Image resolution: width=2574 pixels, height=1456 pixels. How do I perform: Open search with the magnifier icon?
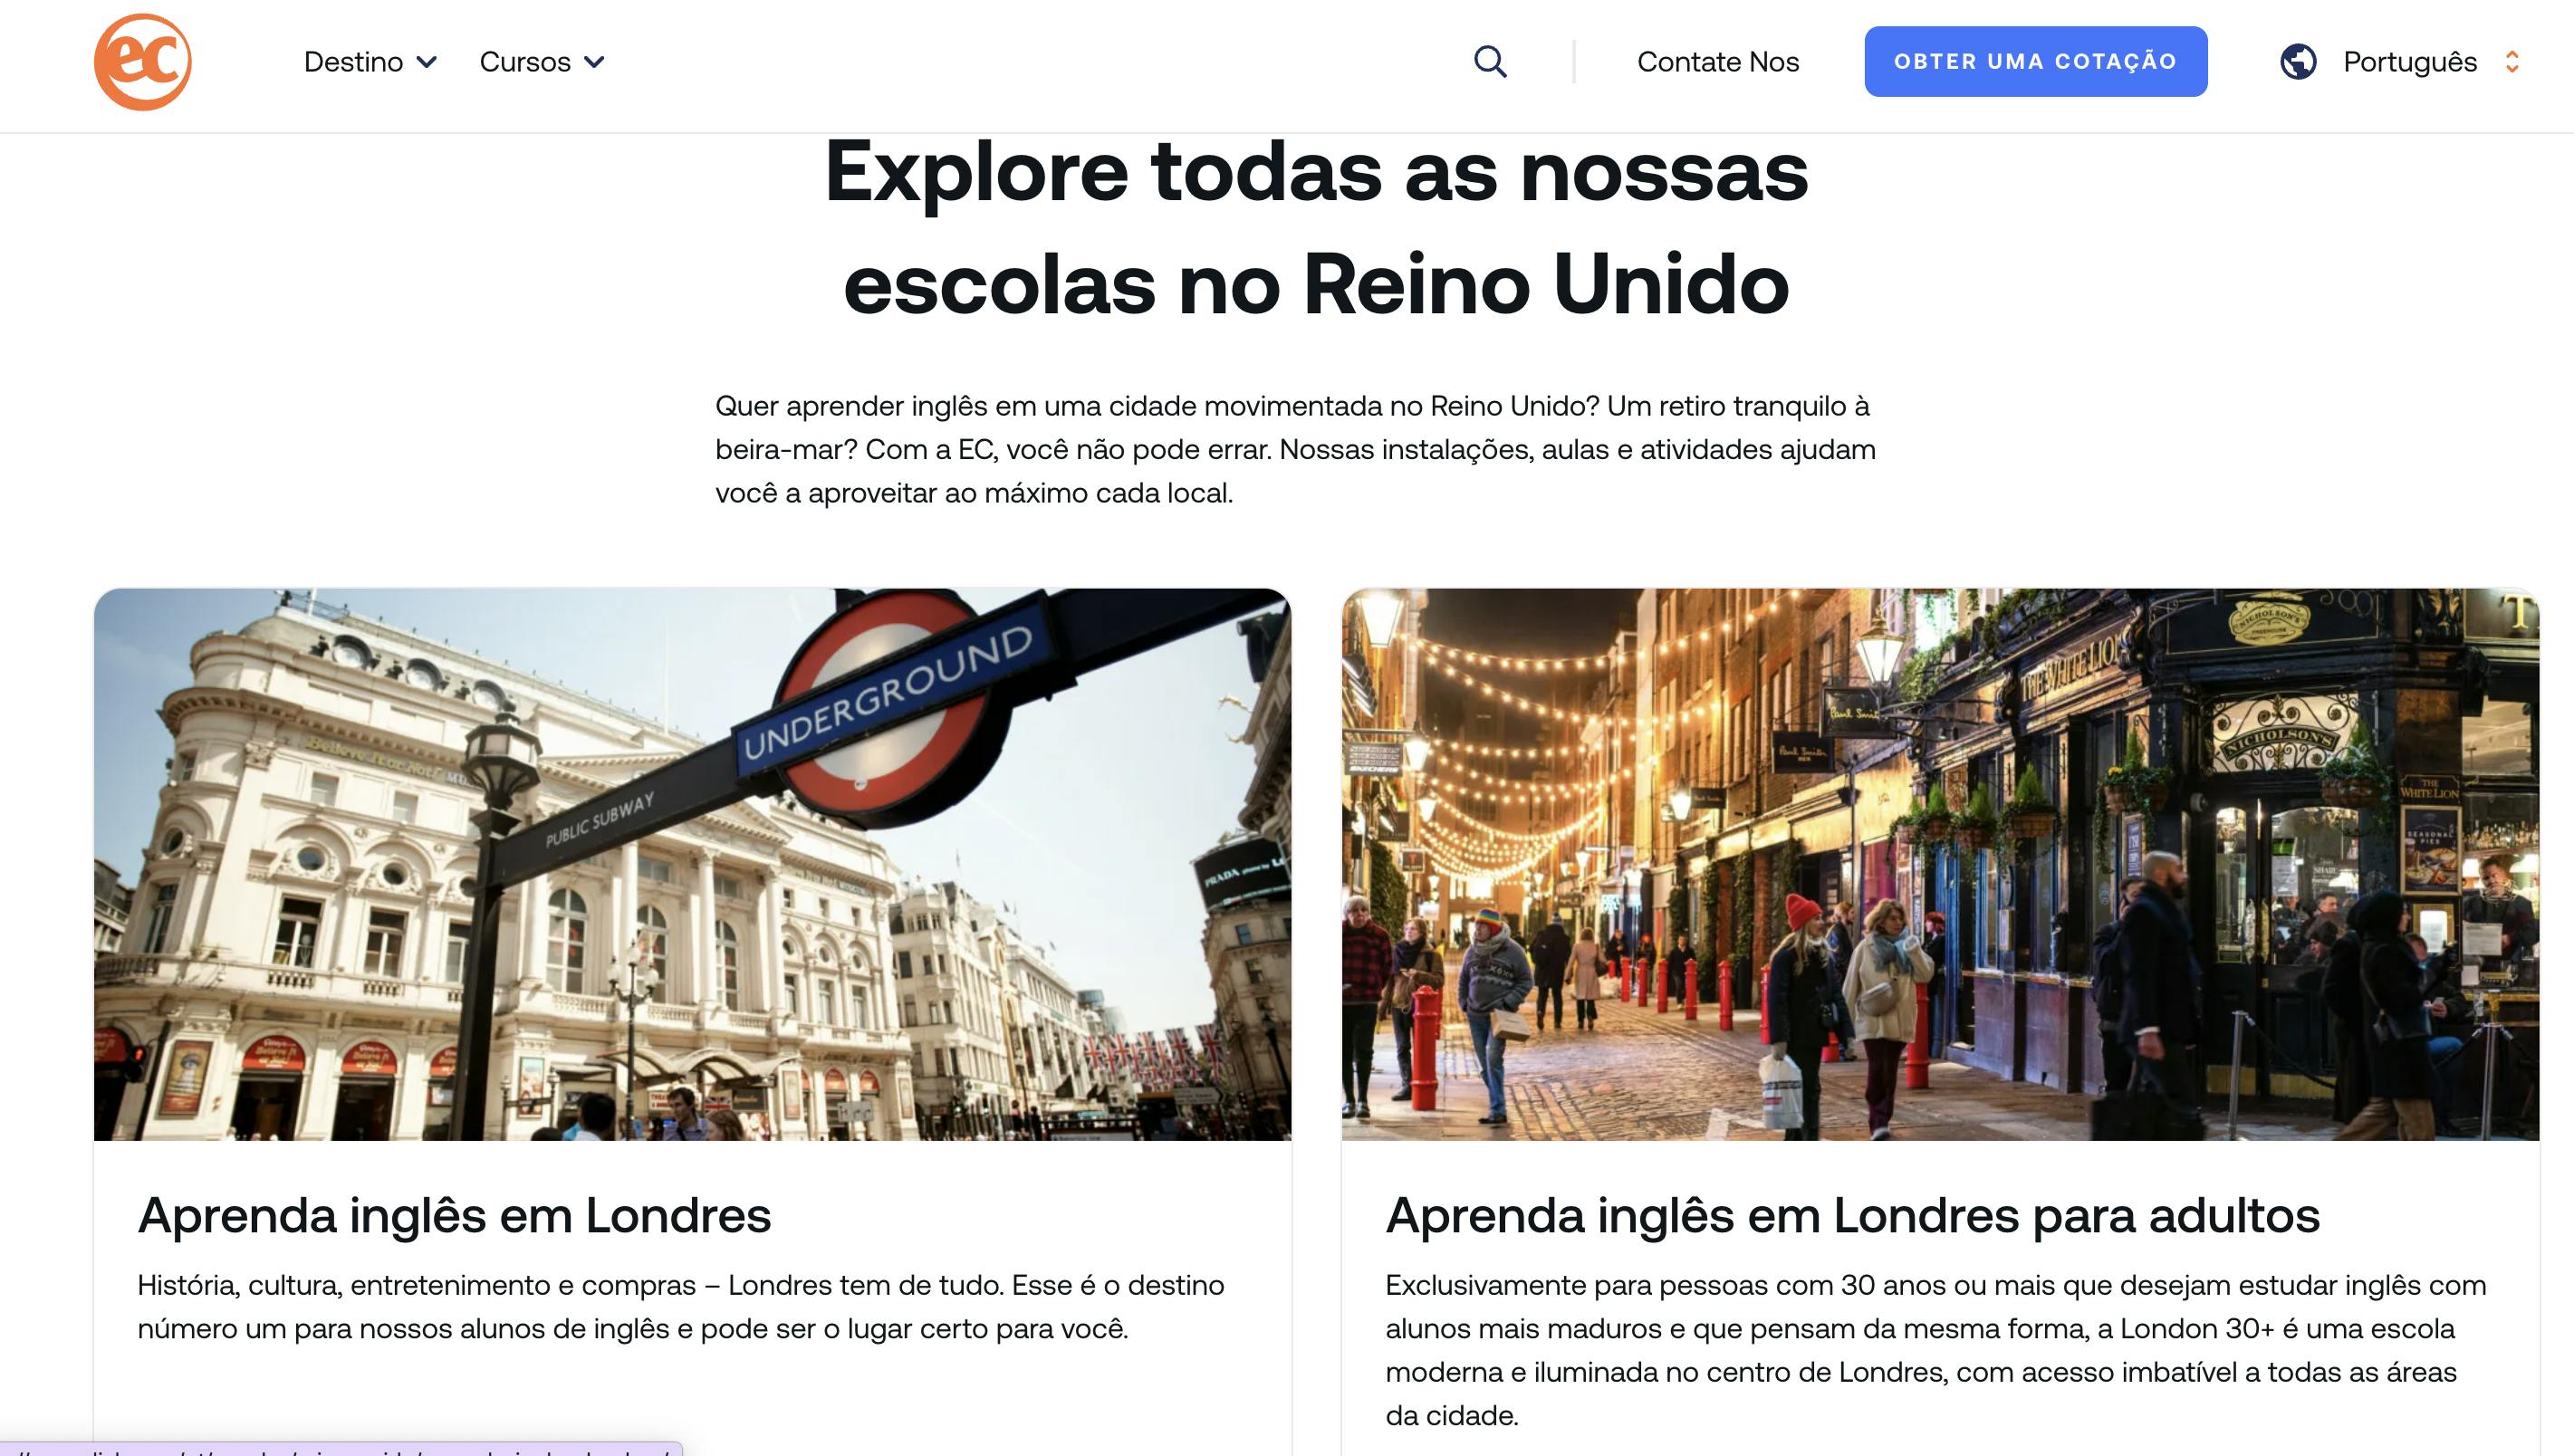(1490, 62)
